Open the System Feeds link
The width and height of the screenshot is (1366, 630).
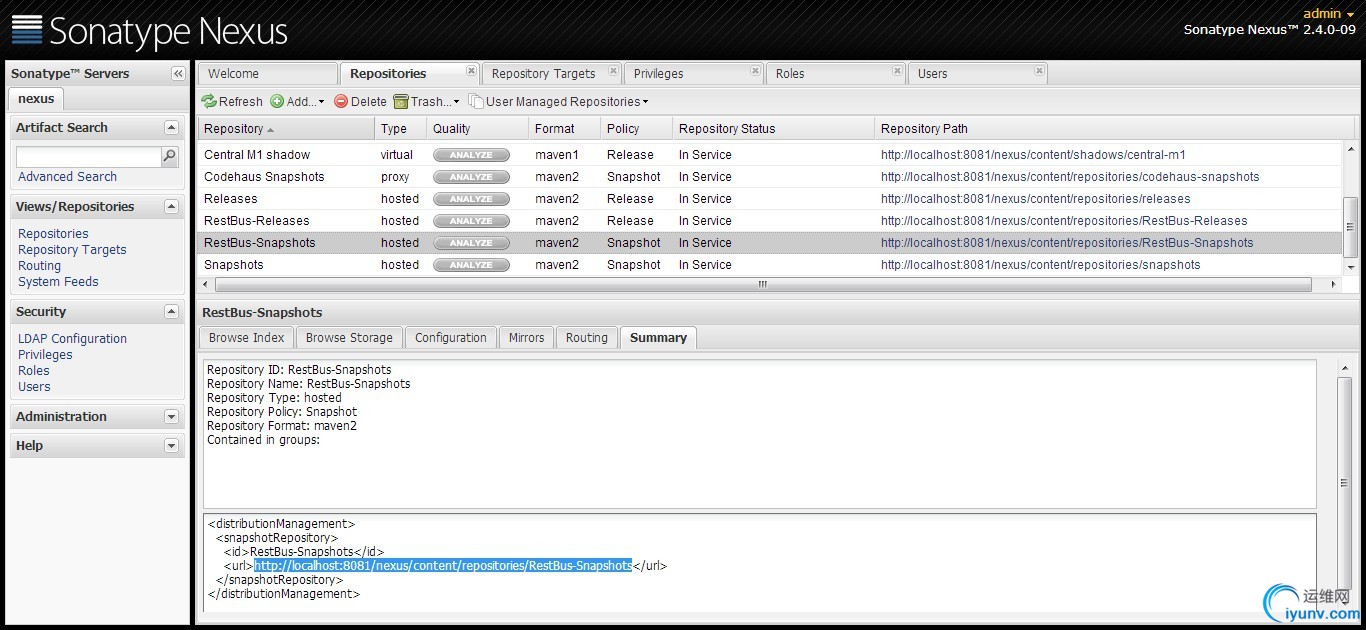58,282
